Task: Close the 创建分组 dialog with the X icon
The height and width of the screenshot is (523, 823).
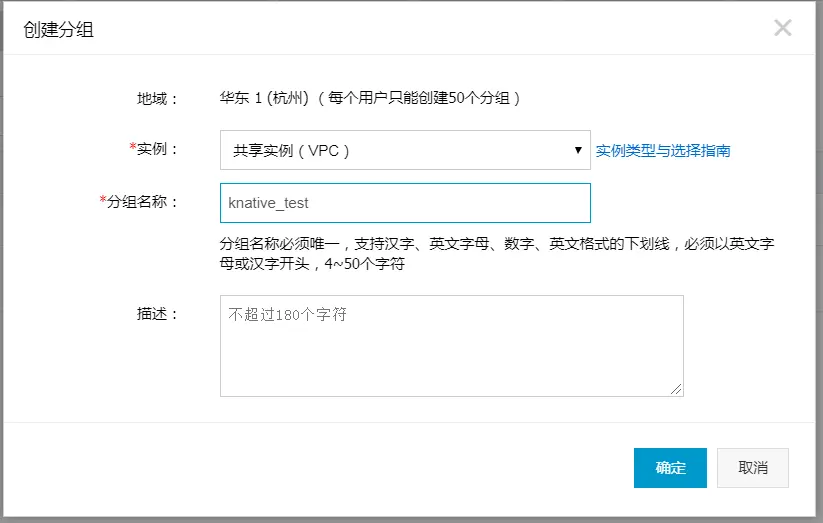Action: click(783, 28)
